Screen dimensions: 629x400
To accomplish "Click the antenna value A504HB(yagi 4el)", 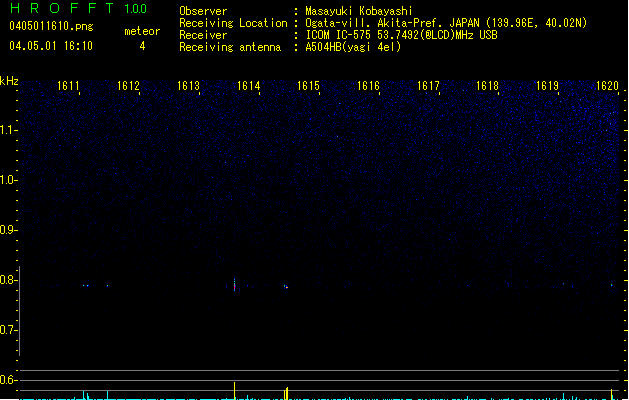I will [353, 47].
